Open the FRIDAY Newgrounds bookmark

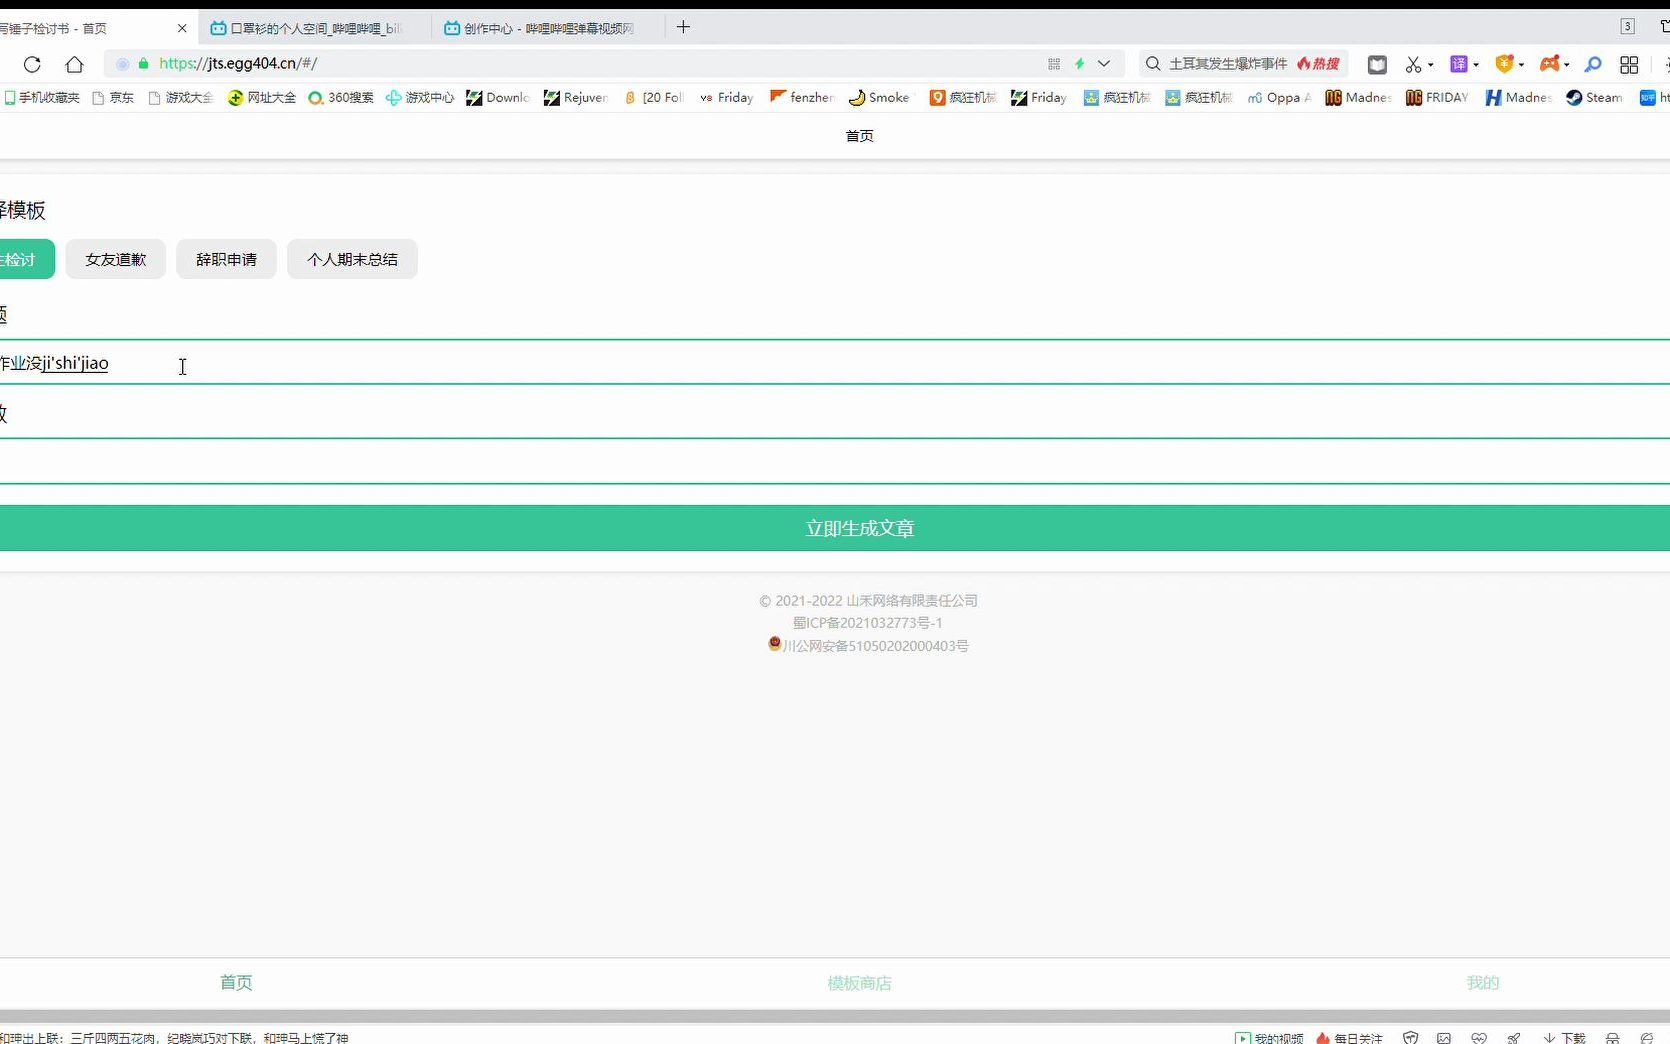(x=1437, y=97)
